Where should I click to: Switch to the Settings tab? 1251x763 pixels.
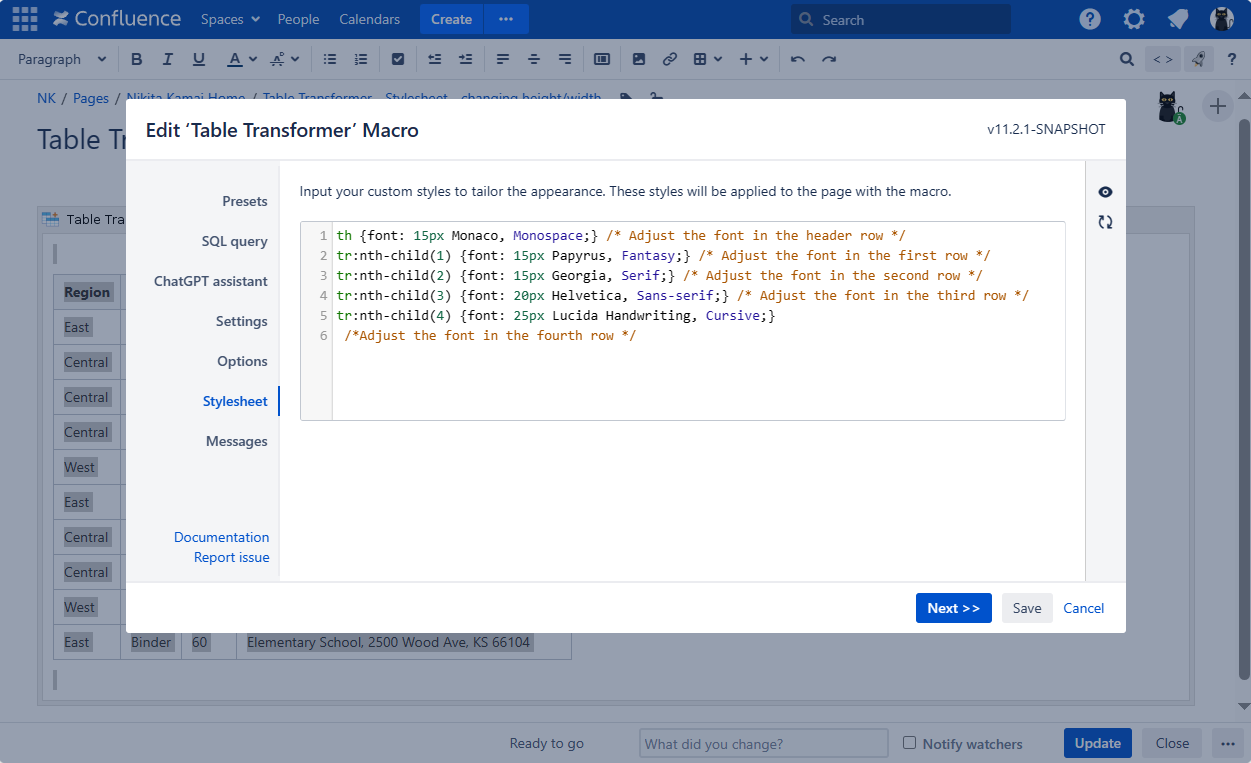(x=242, y=321)
